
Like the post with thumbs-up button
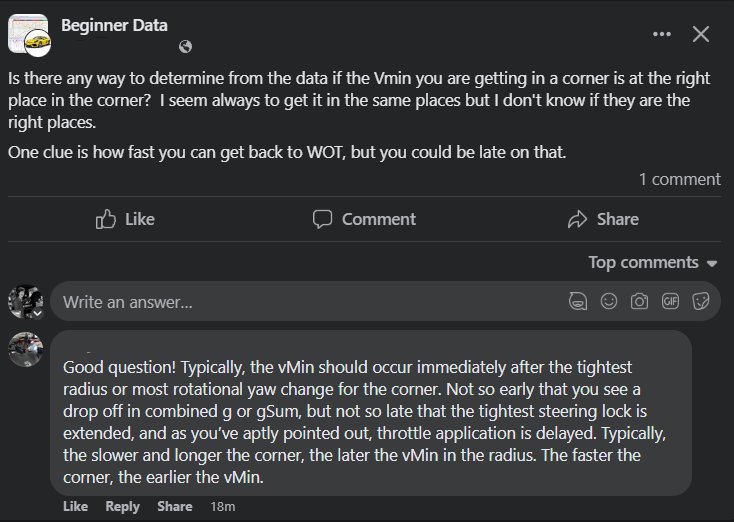[125, 219]
